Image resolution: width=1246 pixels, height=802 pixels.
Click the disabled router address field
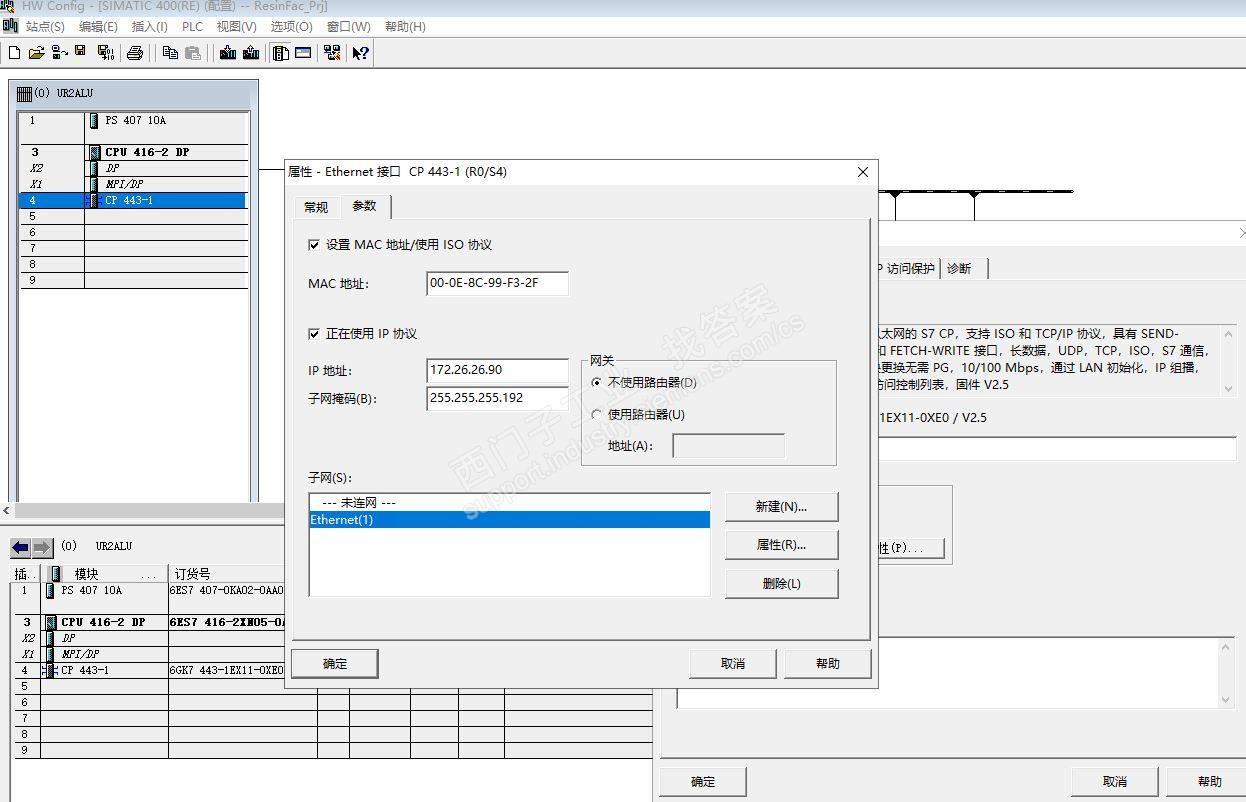(x=728, y=446)
